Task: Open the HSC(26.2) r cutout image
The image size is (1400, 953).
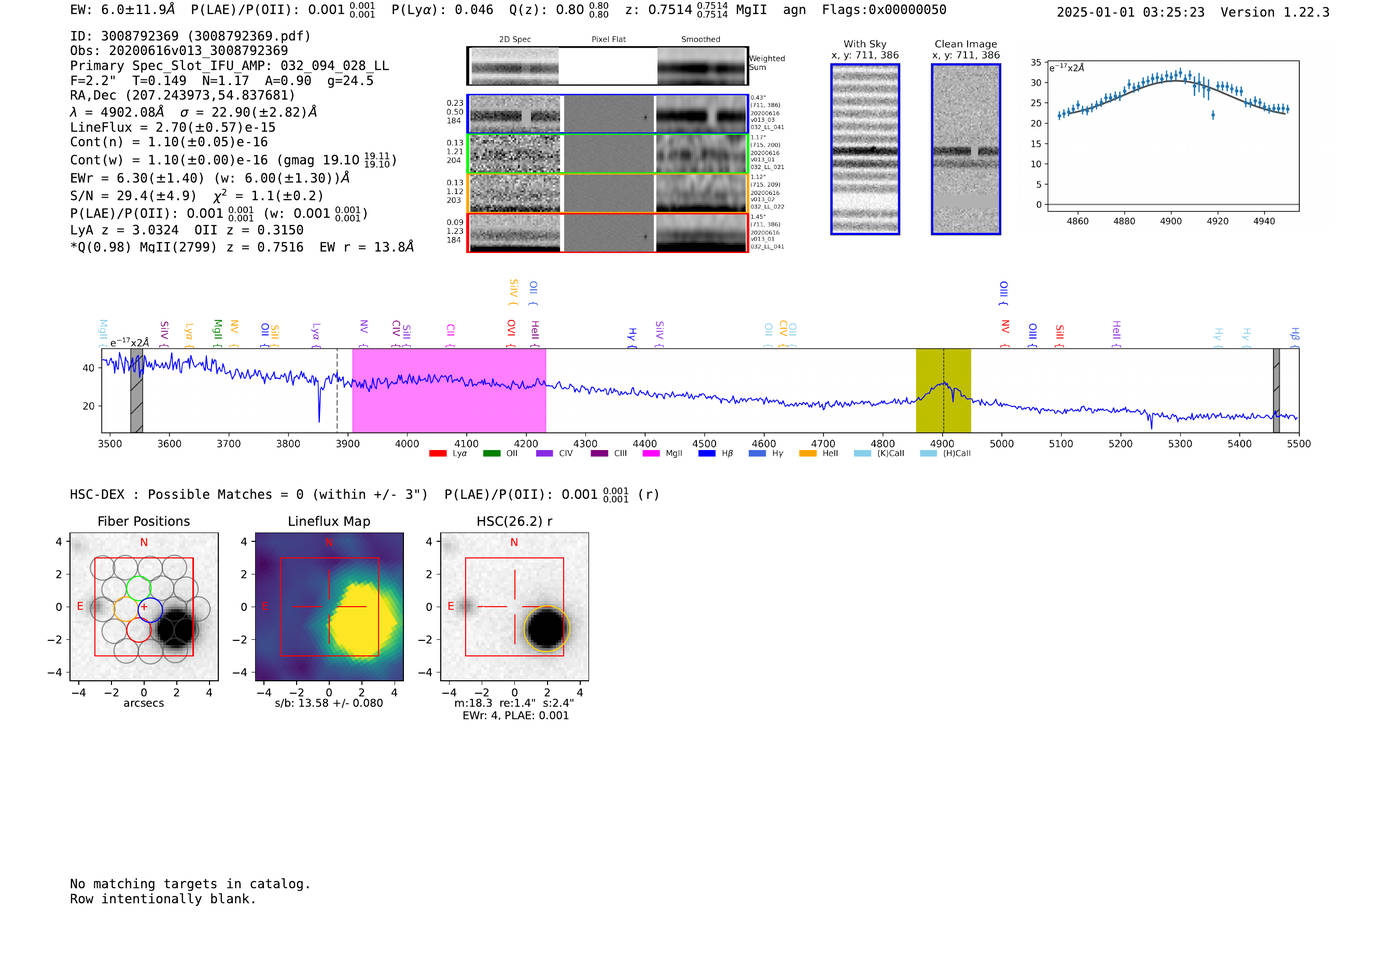Action: [514, 607]
